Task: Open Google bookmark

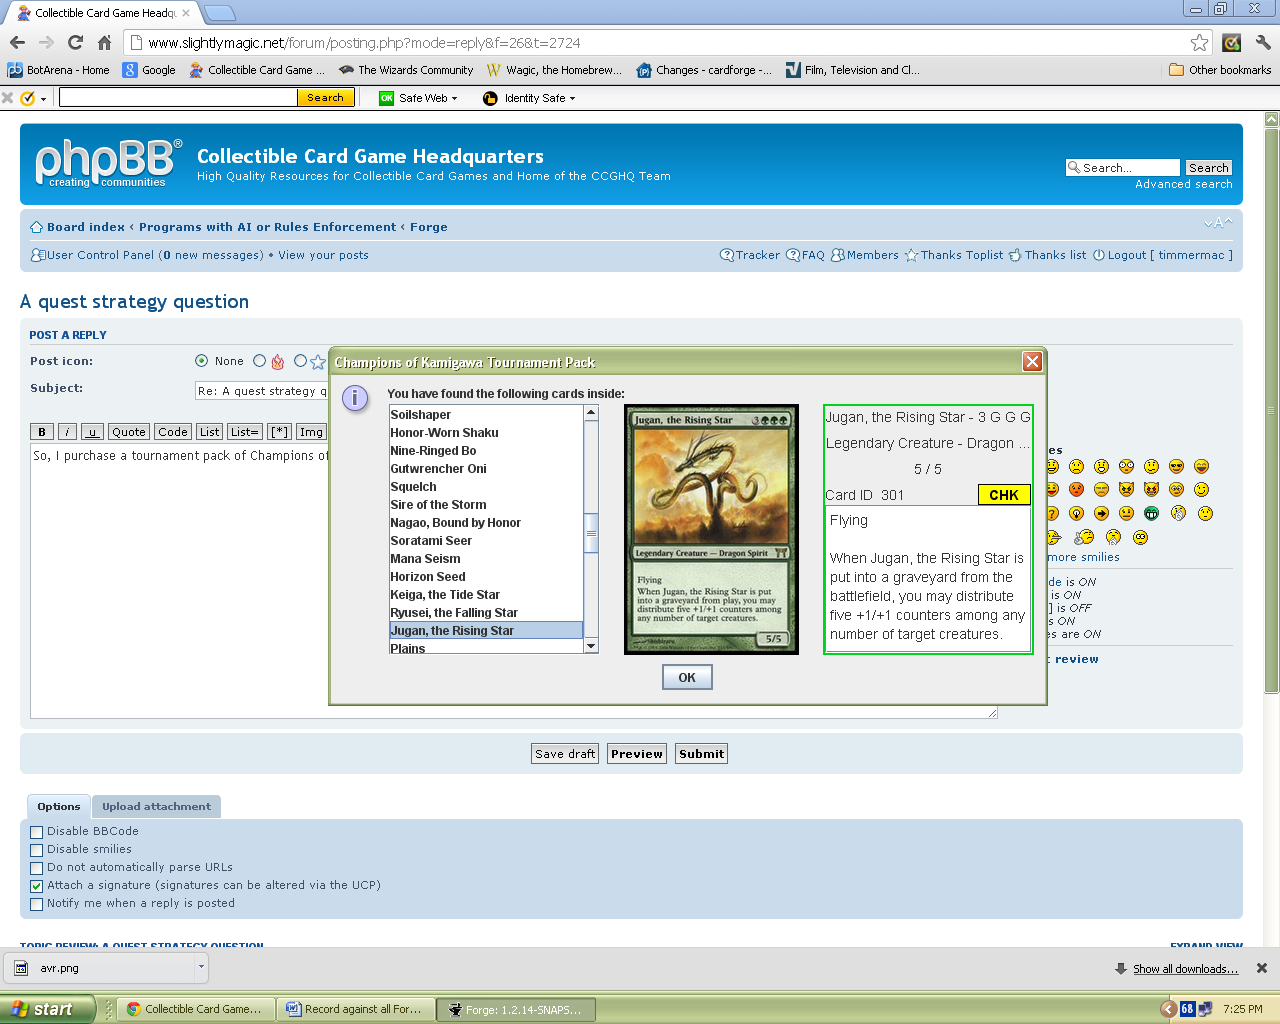Action: 149,70
